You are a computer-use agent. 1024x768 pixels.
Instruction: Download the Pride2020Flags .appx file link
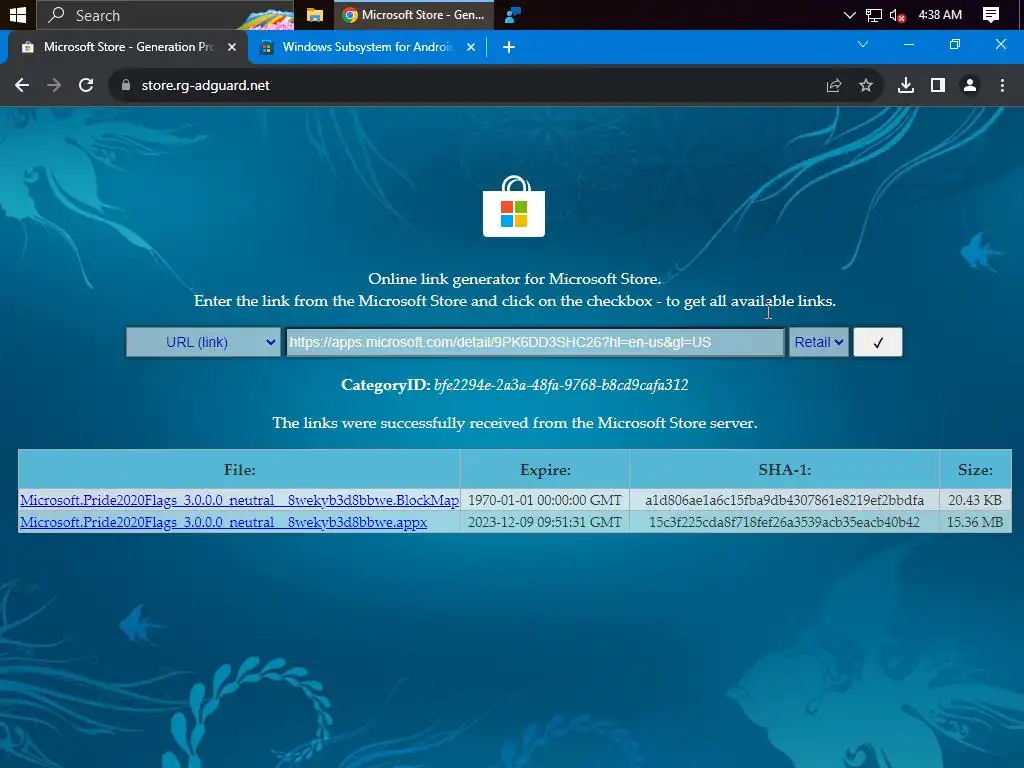click(223, 522)
